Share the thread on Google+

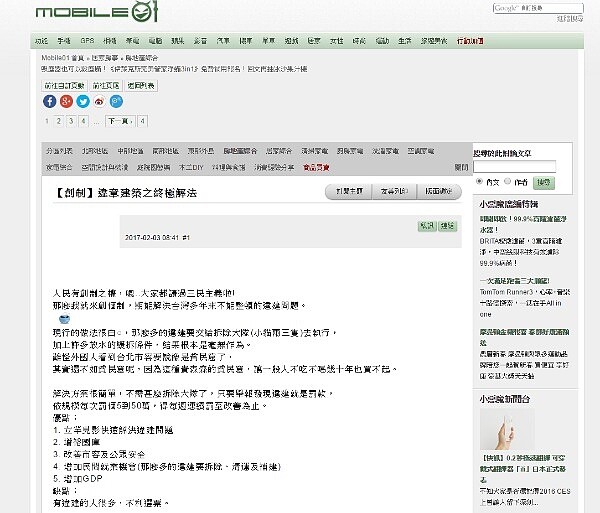[x=66, y=101]
